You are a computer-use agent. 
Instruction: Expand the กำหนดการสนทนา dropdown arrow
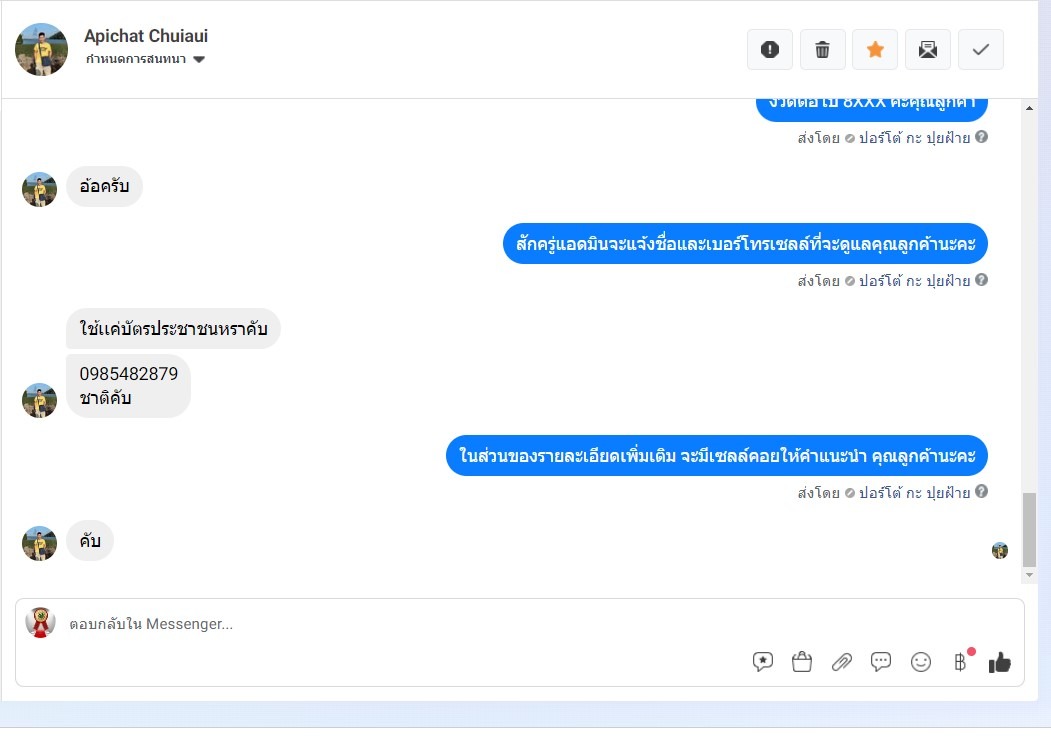[198, 59]
